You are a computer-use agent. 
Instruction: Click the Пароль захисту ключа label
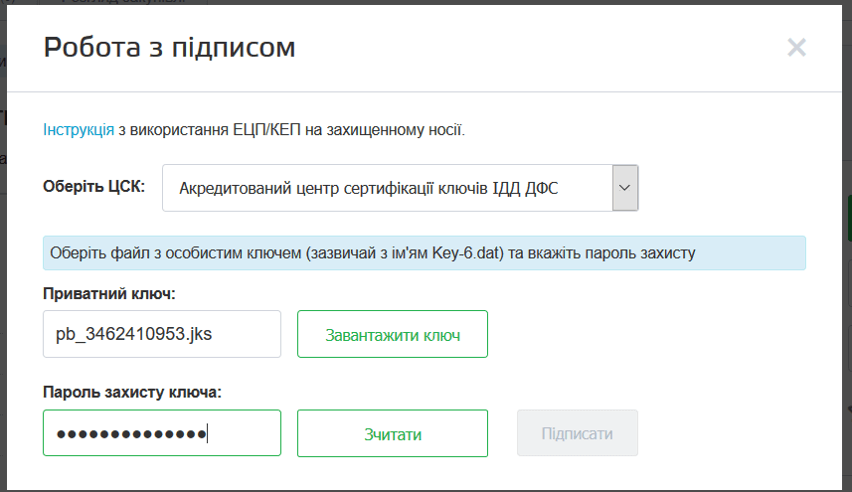coord(131,392)
